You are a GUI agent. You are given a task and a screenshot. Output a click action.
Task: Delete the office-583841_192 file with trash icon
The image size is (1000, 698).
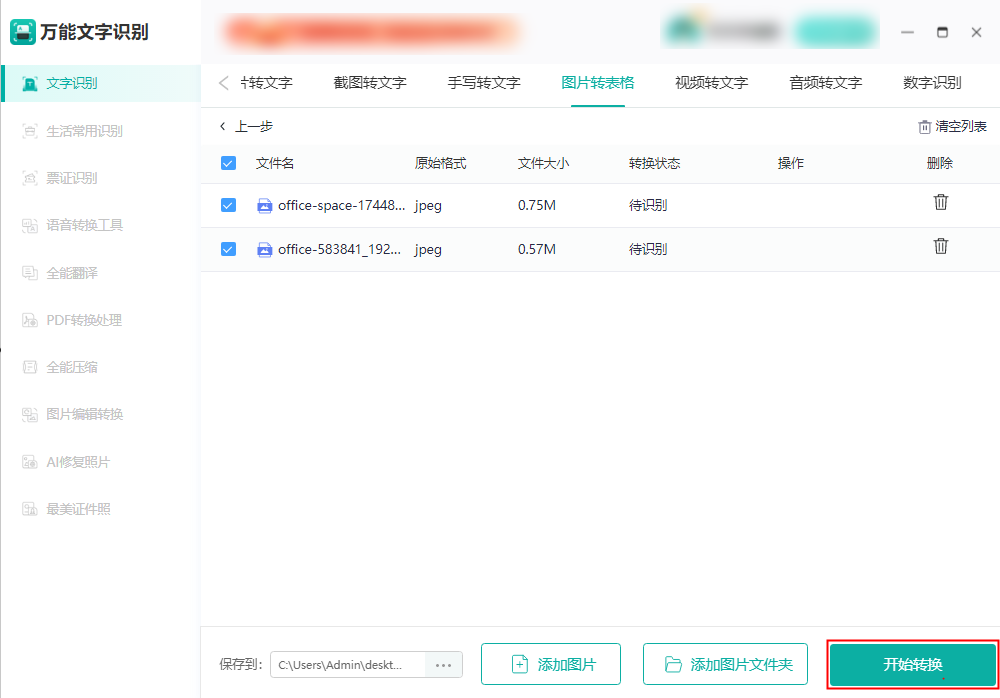pyautogui.click(x=941, y=246)
